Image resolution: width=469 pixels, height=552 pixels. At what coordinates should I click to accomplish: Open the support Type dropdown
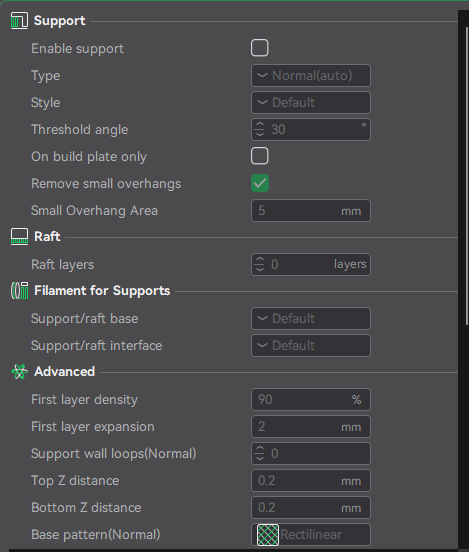point(311,75)
